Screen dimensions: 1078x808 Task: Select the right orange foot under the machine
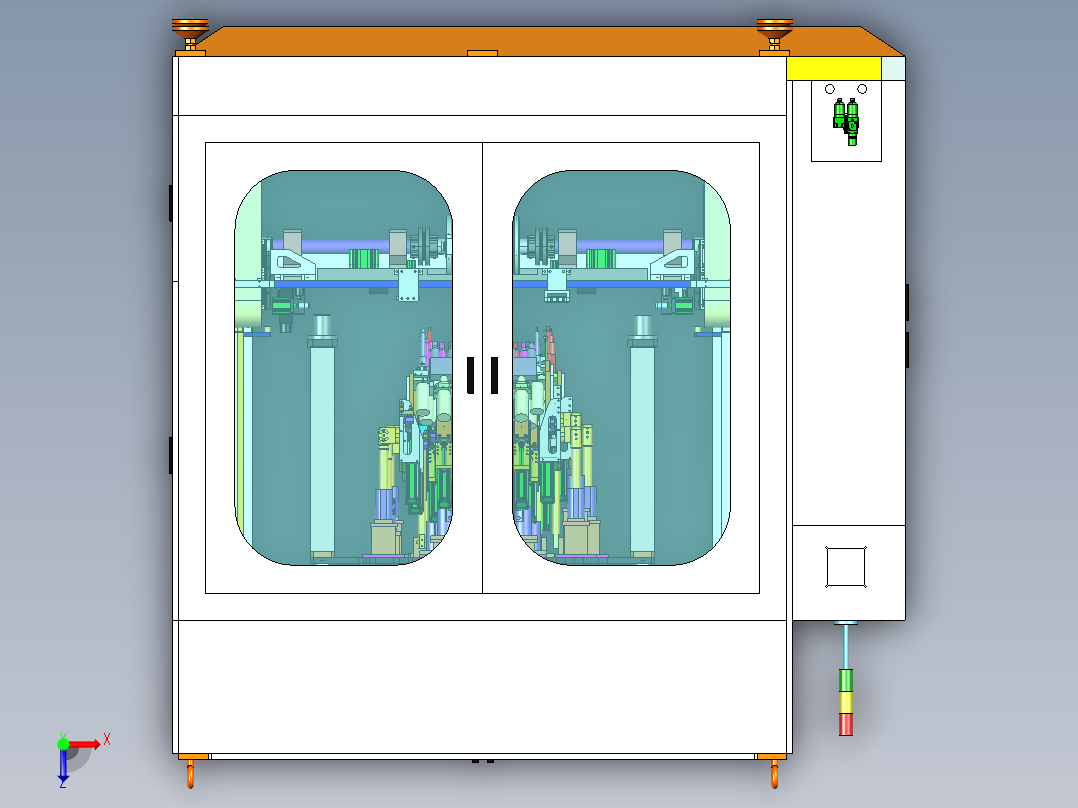click(x=774, y=772)
